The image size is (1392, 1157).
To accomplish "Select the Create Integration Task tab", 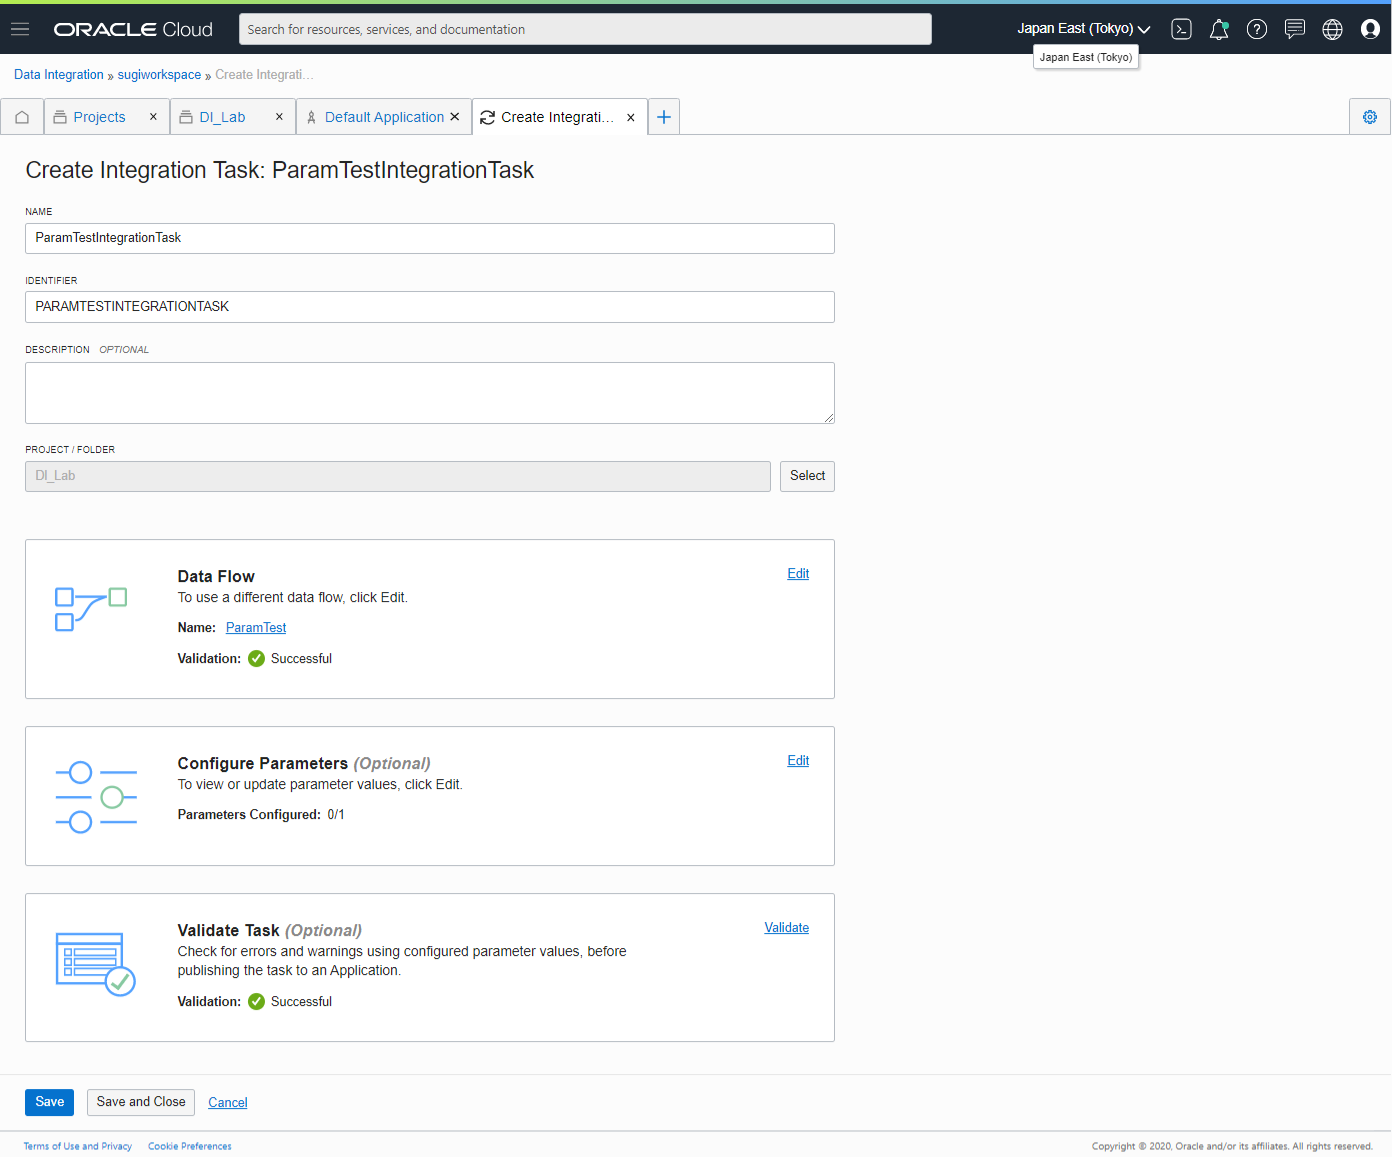I will pyautogui.click(x=557, y=117).
